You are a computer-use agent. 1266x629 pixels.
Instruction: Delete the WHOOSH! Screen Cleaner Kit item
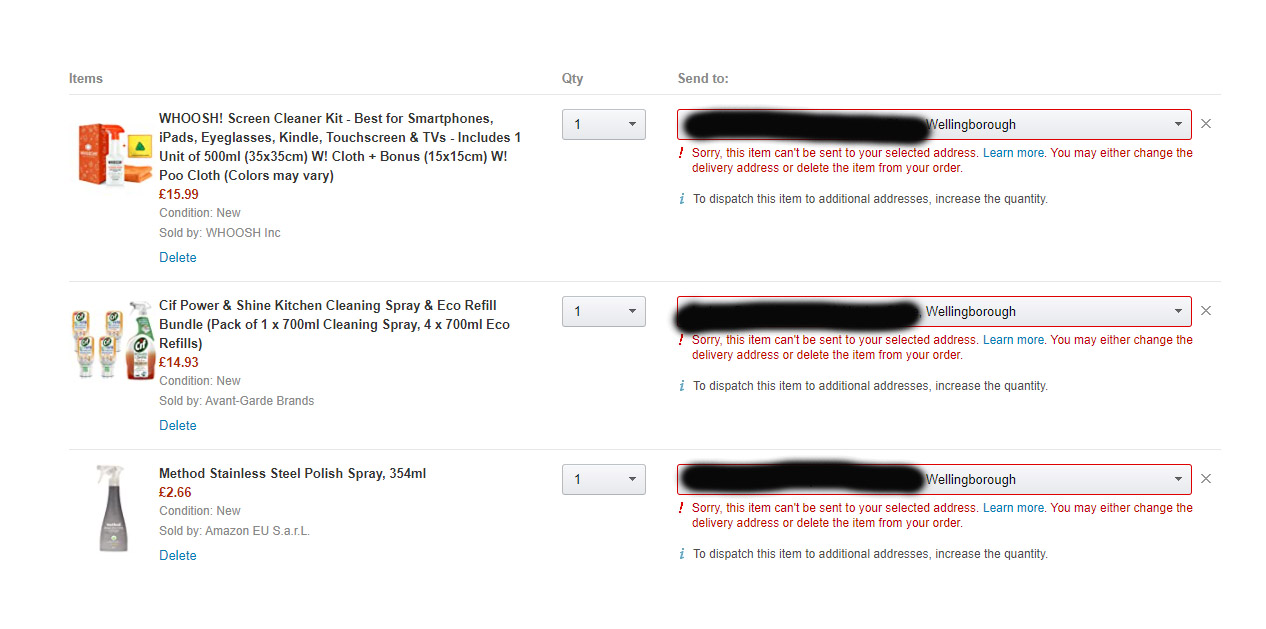178,258
